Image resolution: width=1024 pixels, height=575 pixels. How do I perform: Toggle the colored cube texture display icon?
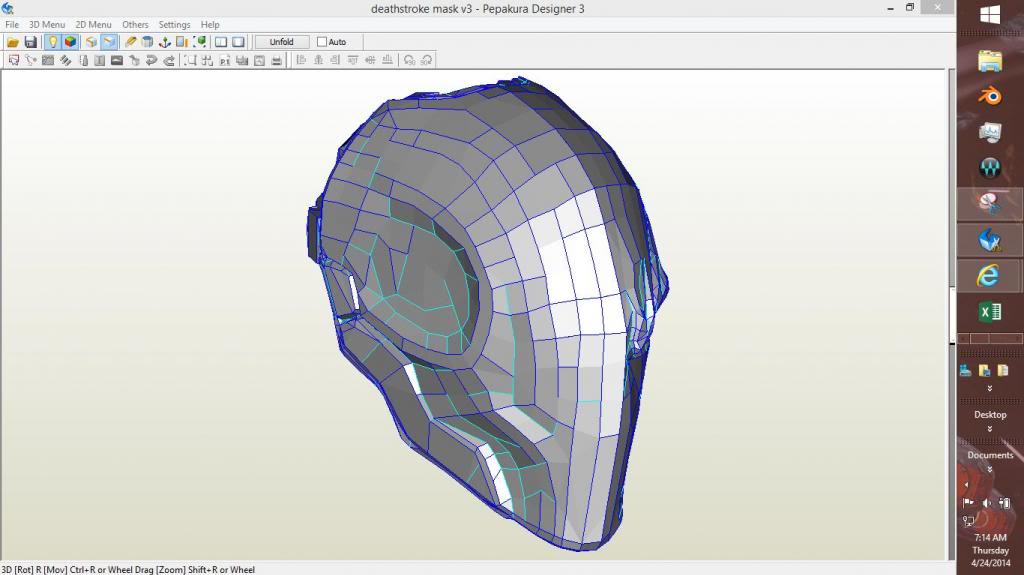[70, 42]
